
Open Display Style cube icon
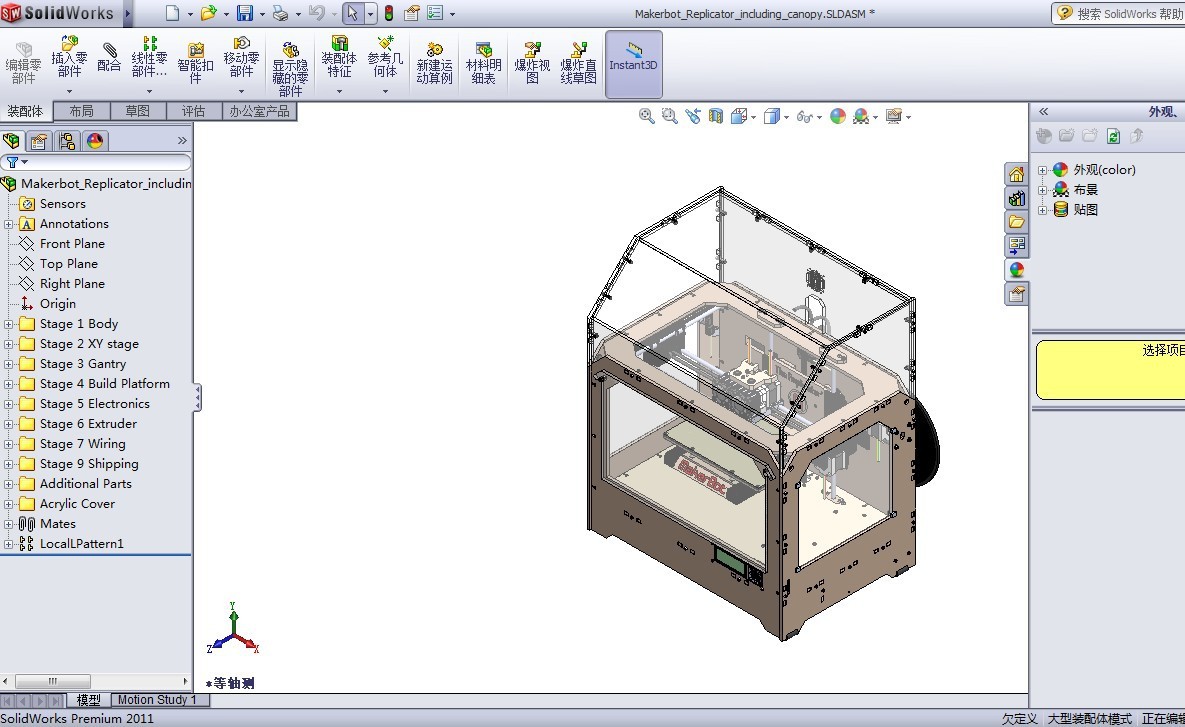tap(772, 116)
